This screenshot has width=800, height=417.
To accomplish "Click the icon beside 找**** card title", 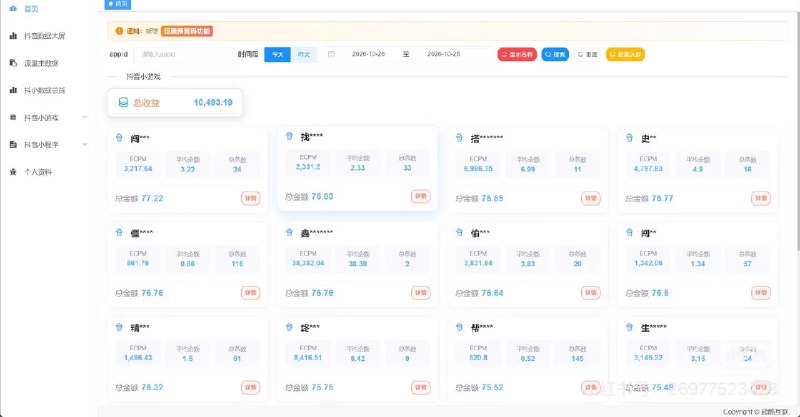I will pos(289,136).
